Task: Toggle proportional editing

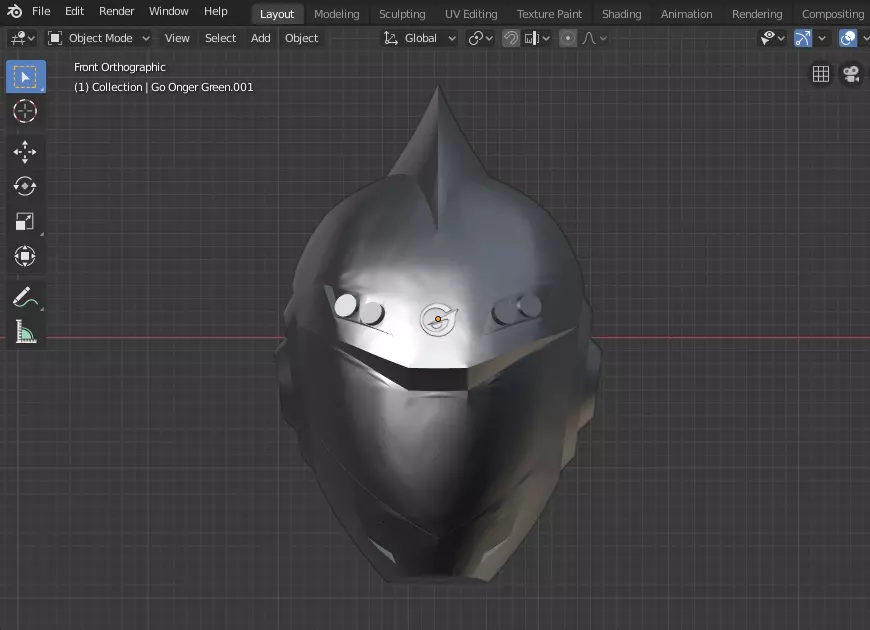Action: point(568,38)
